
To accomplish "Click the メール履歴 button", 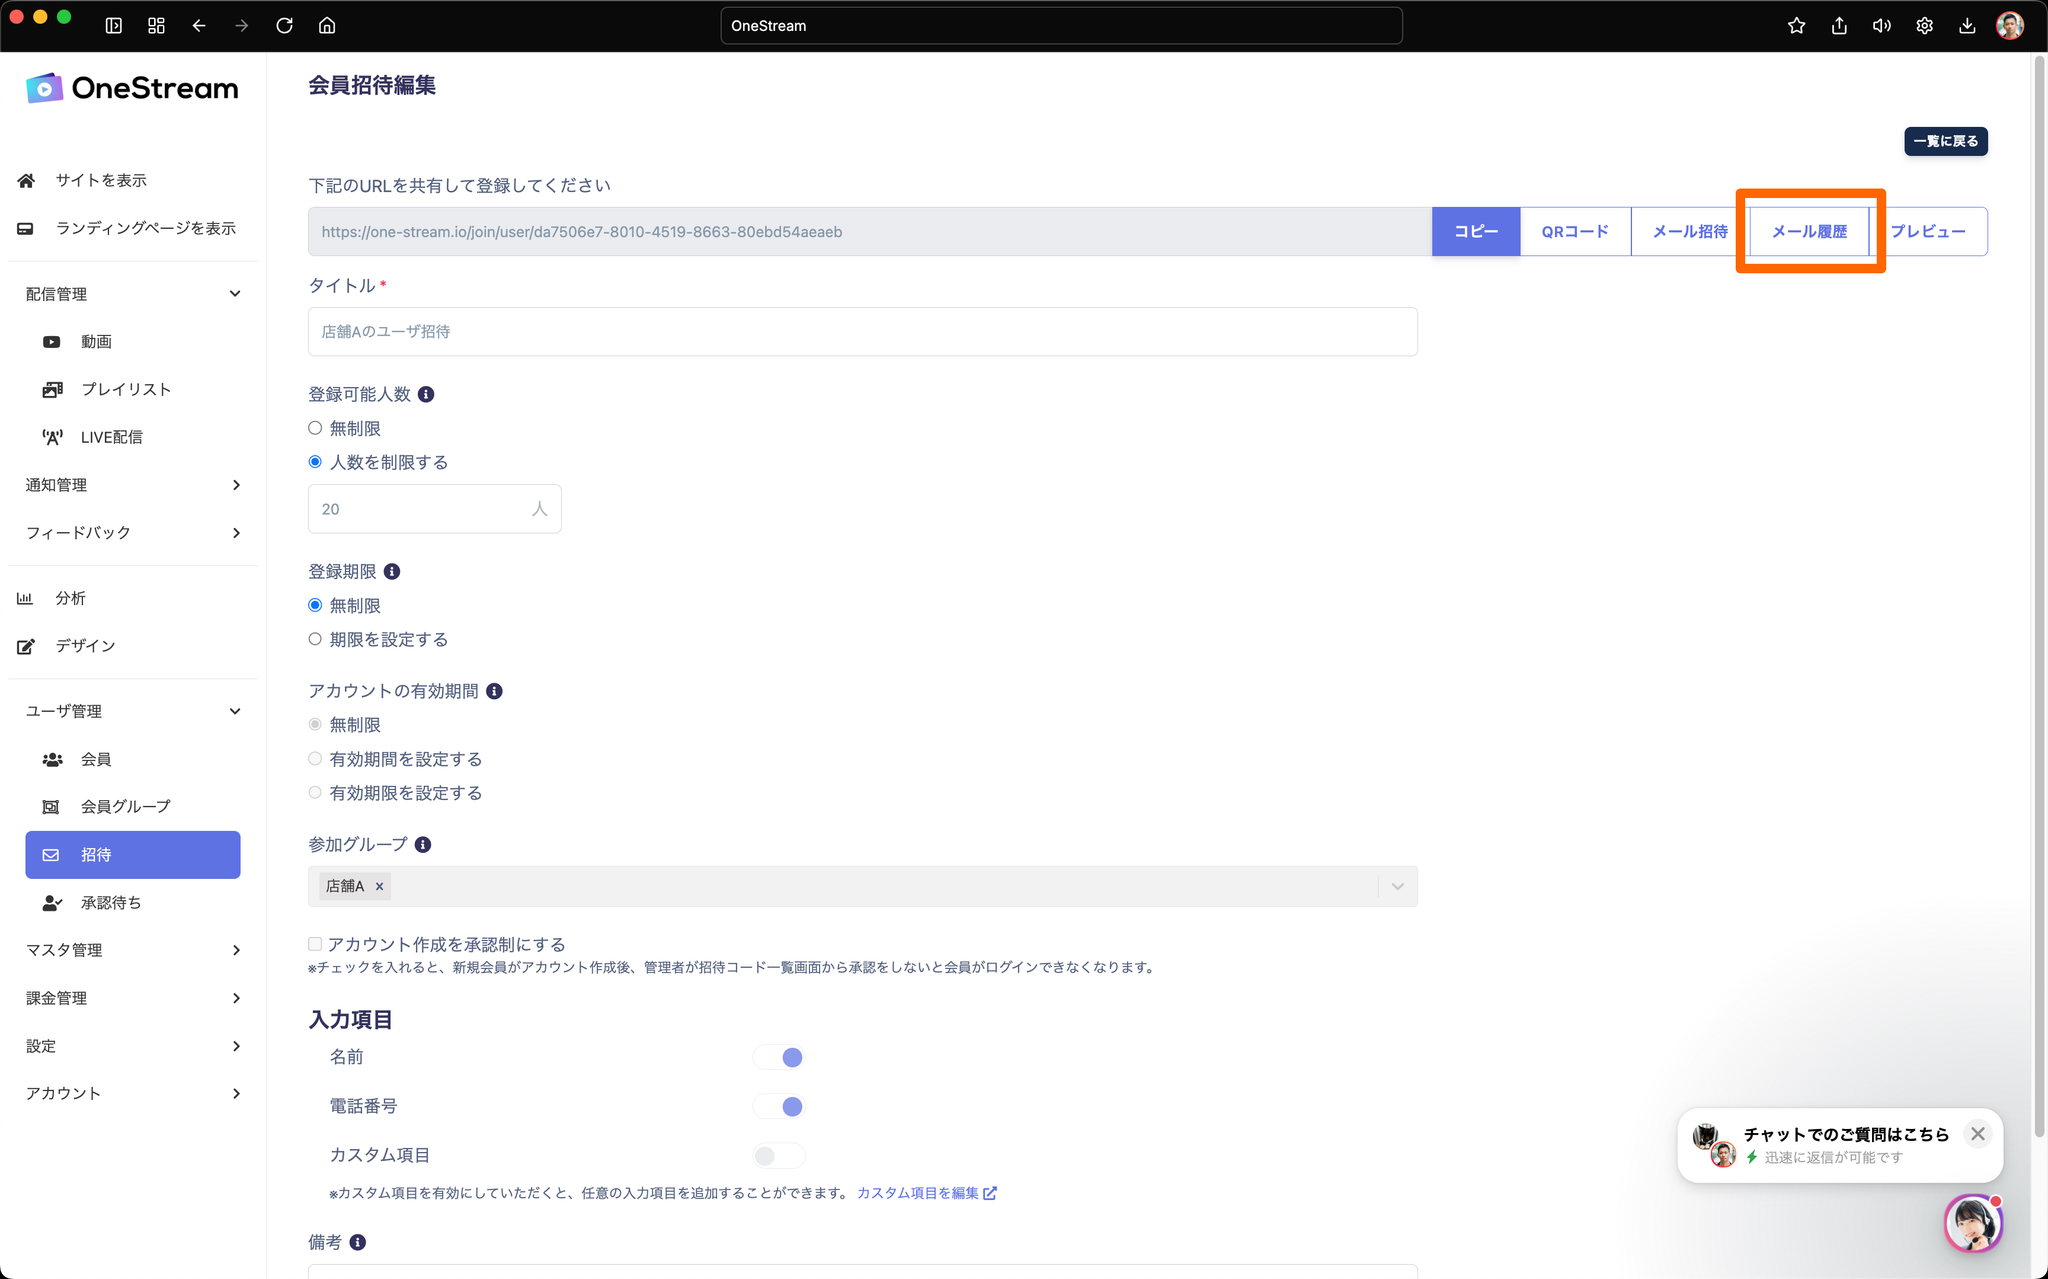I will coord(1809,231).
